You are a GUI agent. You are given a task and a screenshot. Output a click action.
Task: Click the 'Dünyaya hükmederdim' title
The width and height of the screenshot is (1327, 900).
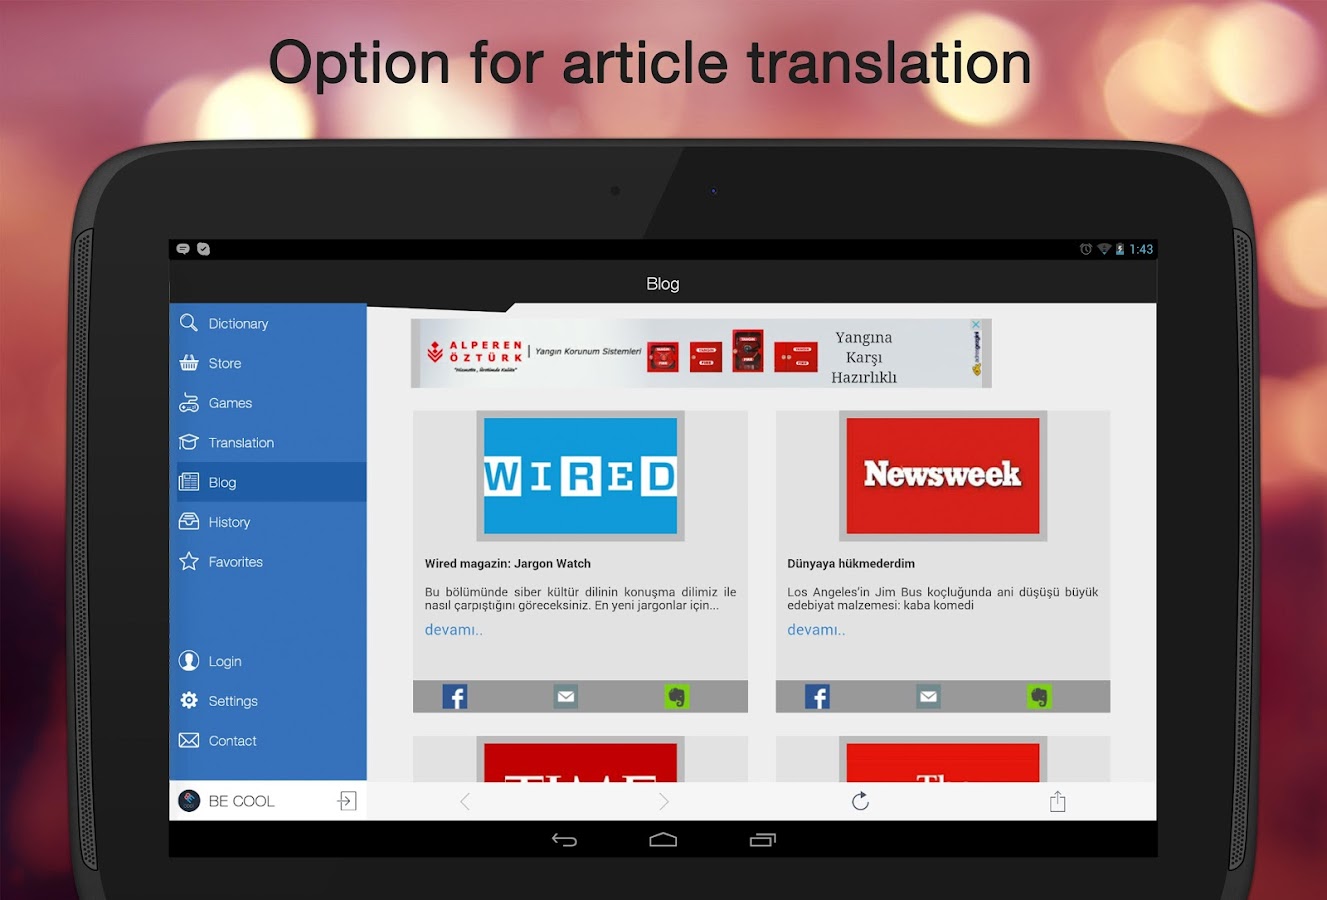[x=851, y=564]
